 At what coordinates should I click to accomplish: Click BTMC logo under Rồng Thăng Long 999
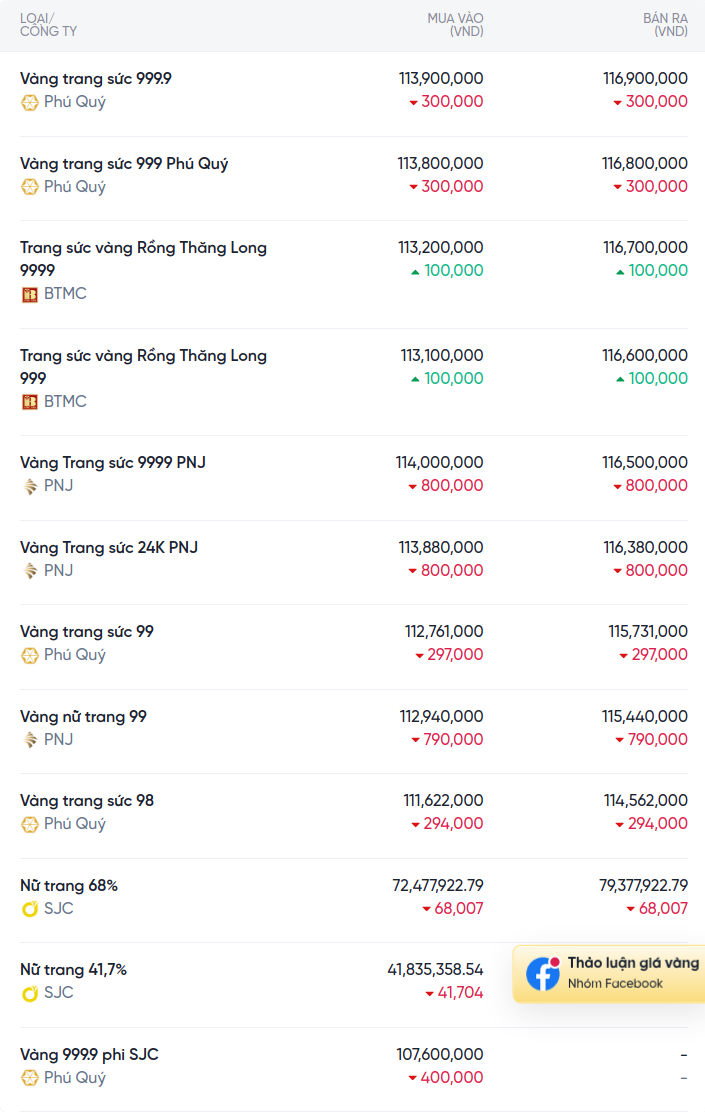(x=29, y=402)
